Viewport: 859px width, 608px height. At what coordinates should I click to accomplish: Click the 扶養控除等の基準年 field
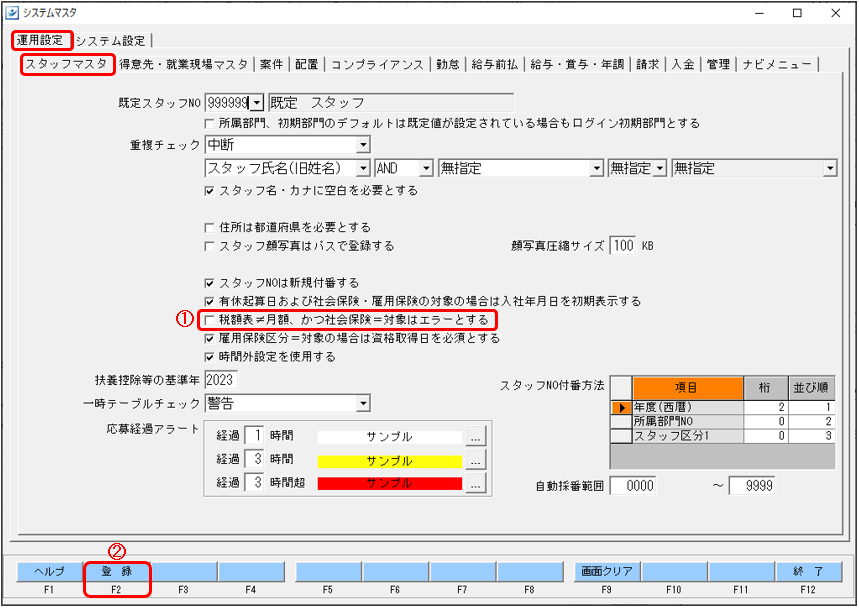[221, 380]
